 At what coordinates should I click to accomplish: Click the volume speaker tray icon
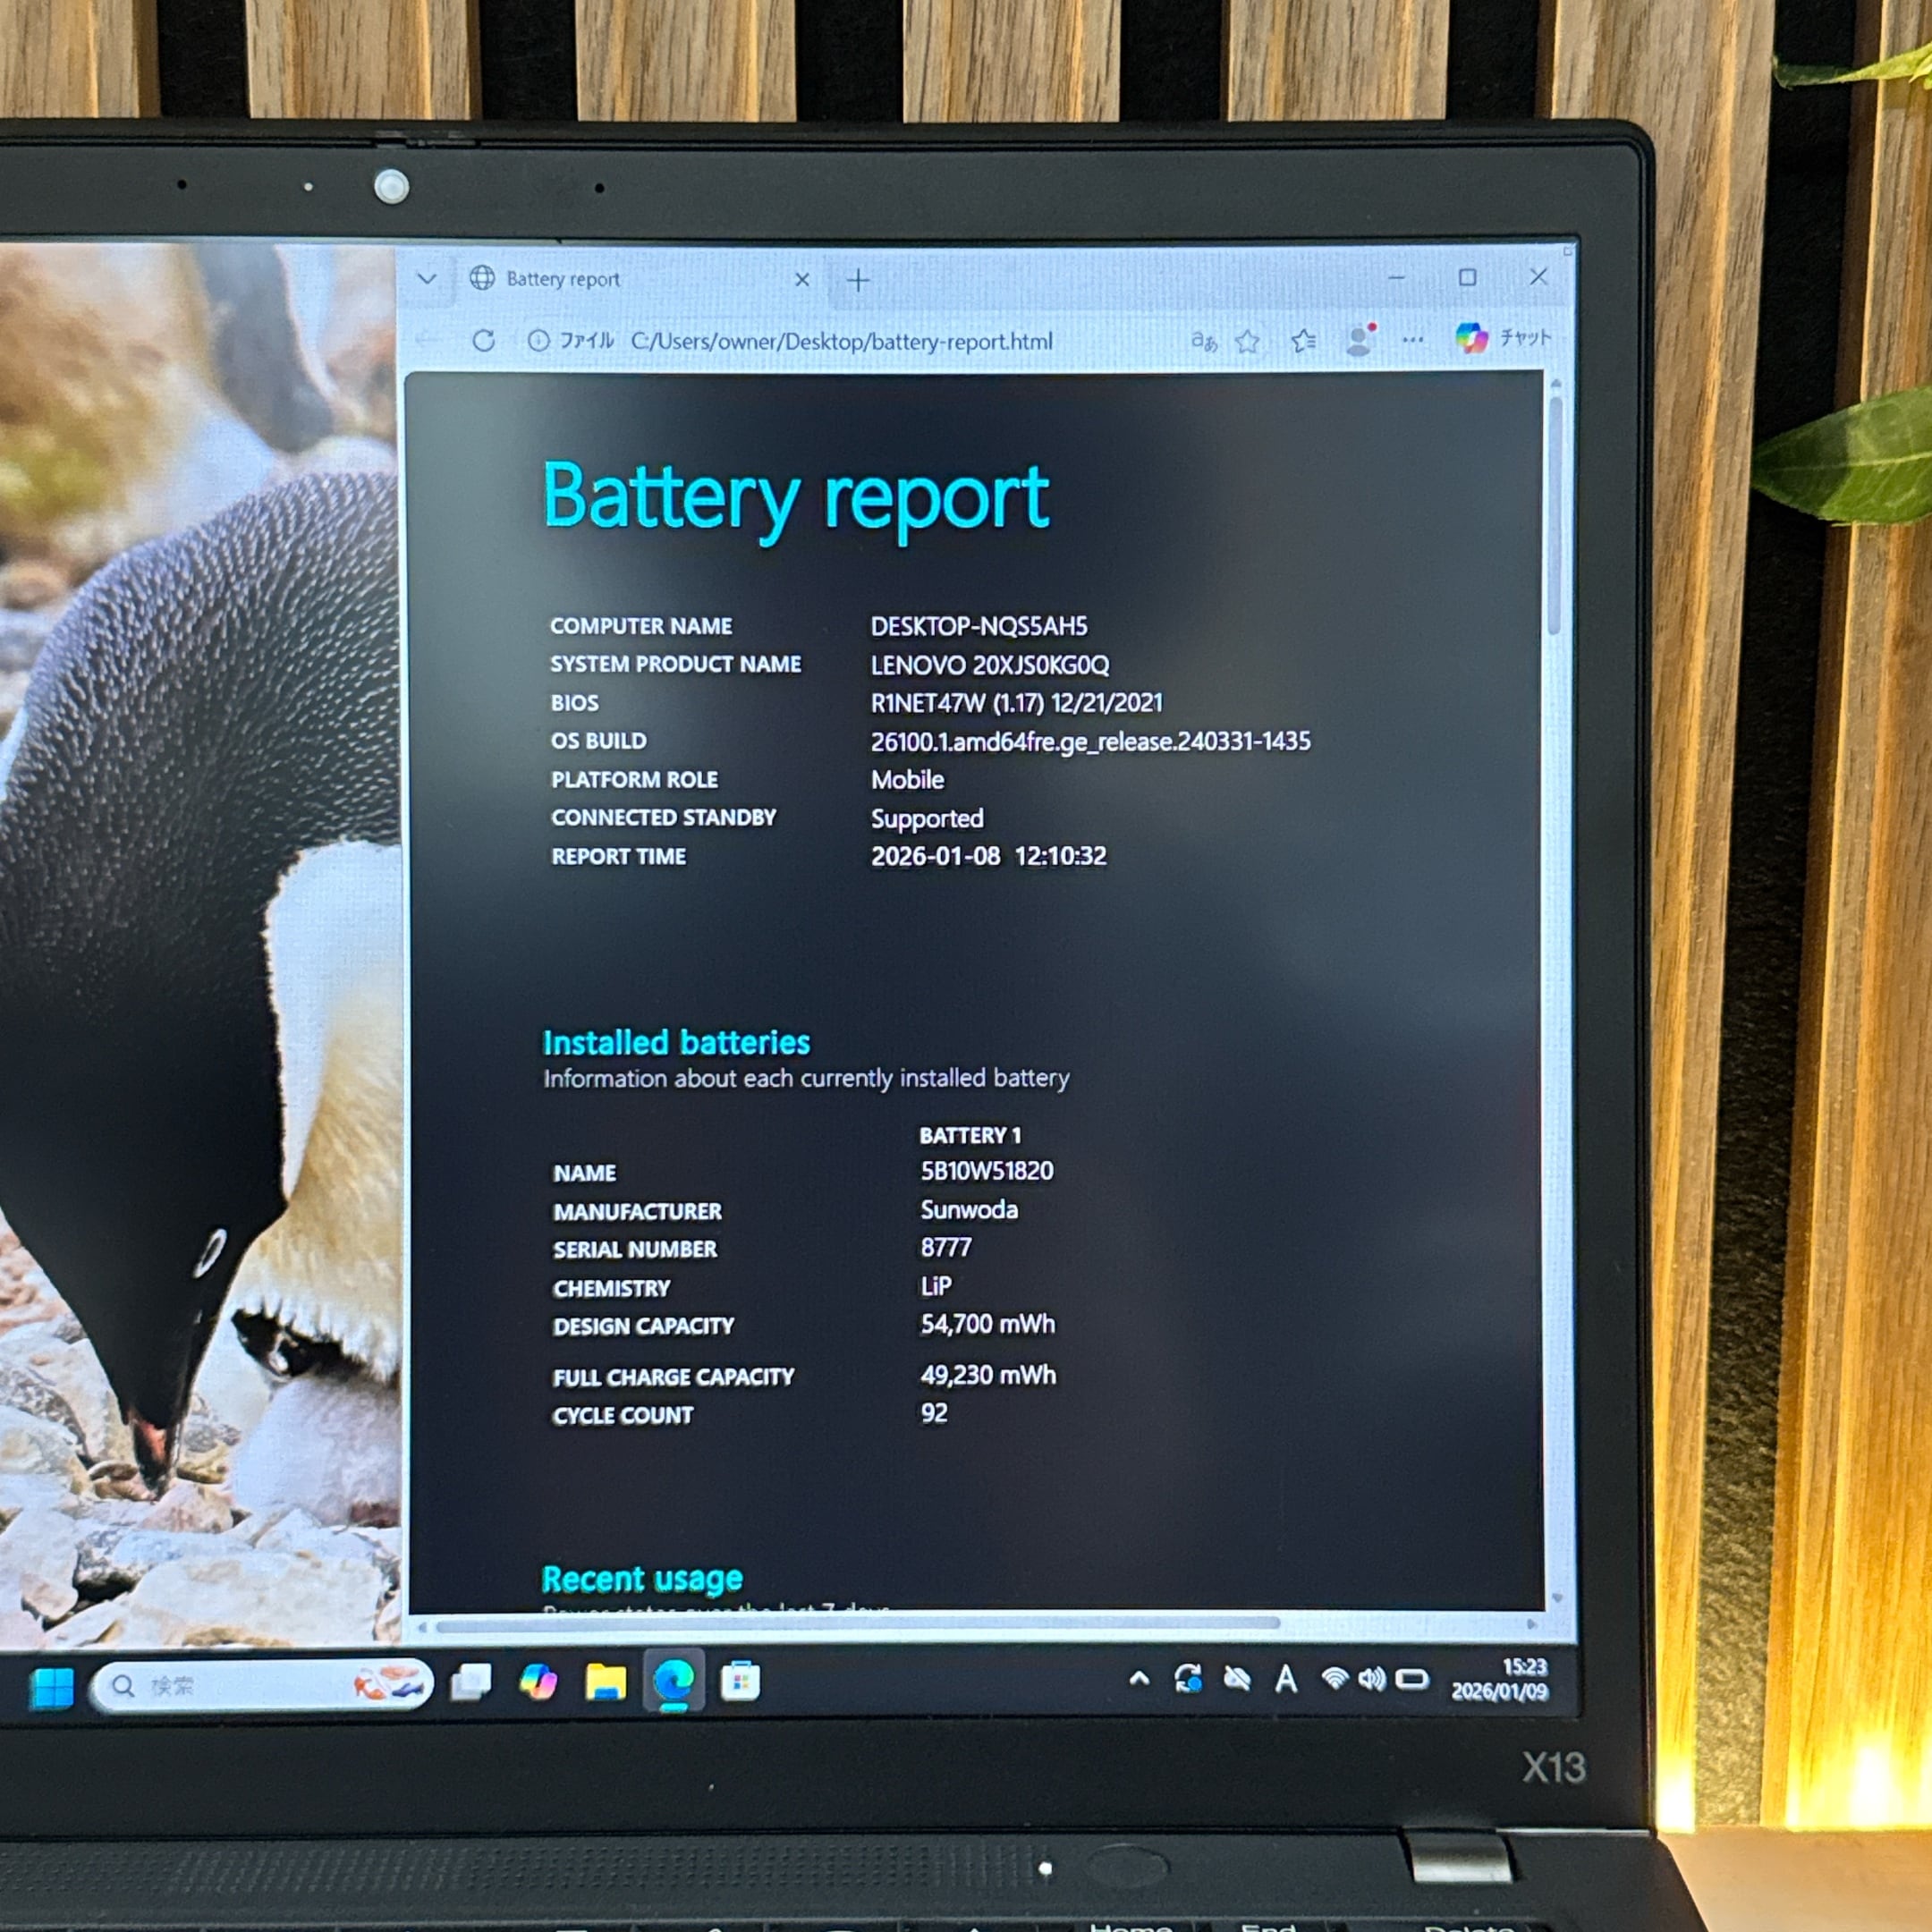pyautogui.click(x=1371, y=1679)
